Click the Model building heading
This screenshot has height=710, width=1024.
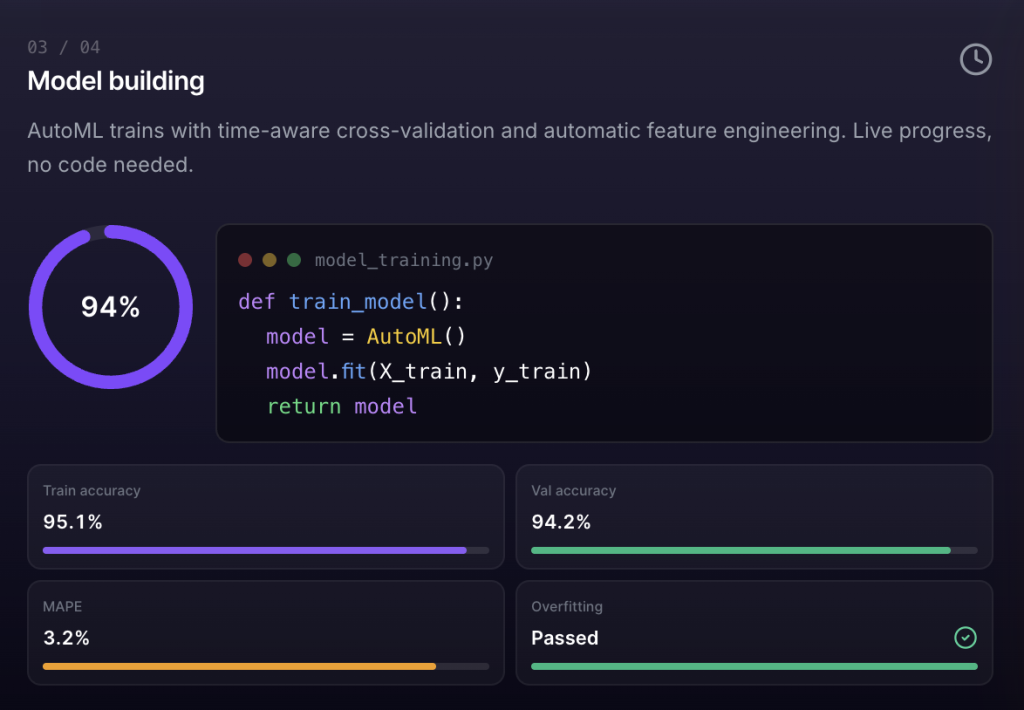pyautogui.click(x=116, y=81)
